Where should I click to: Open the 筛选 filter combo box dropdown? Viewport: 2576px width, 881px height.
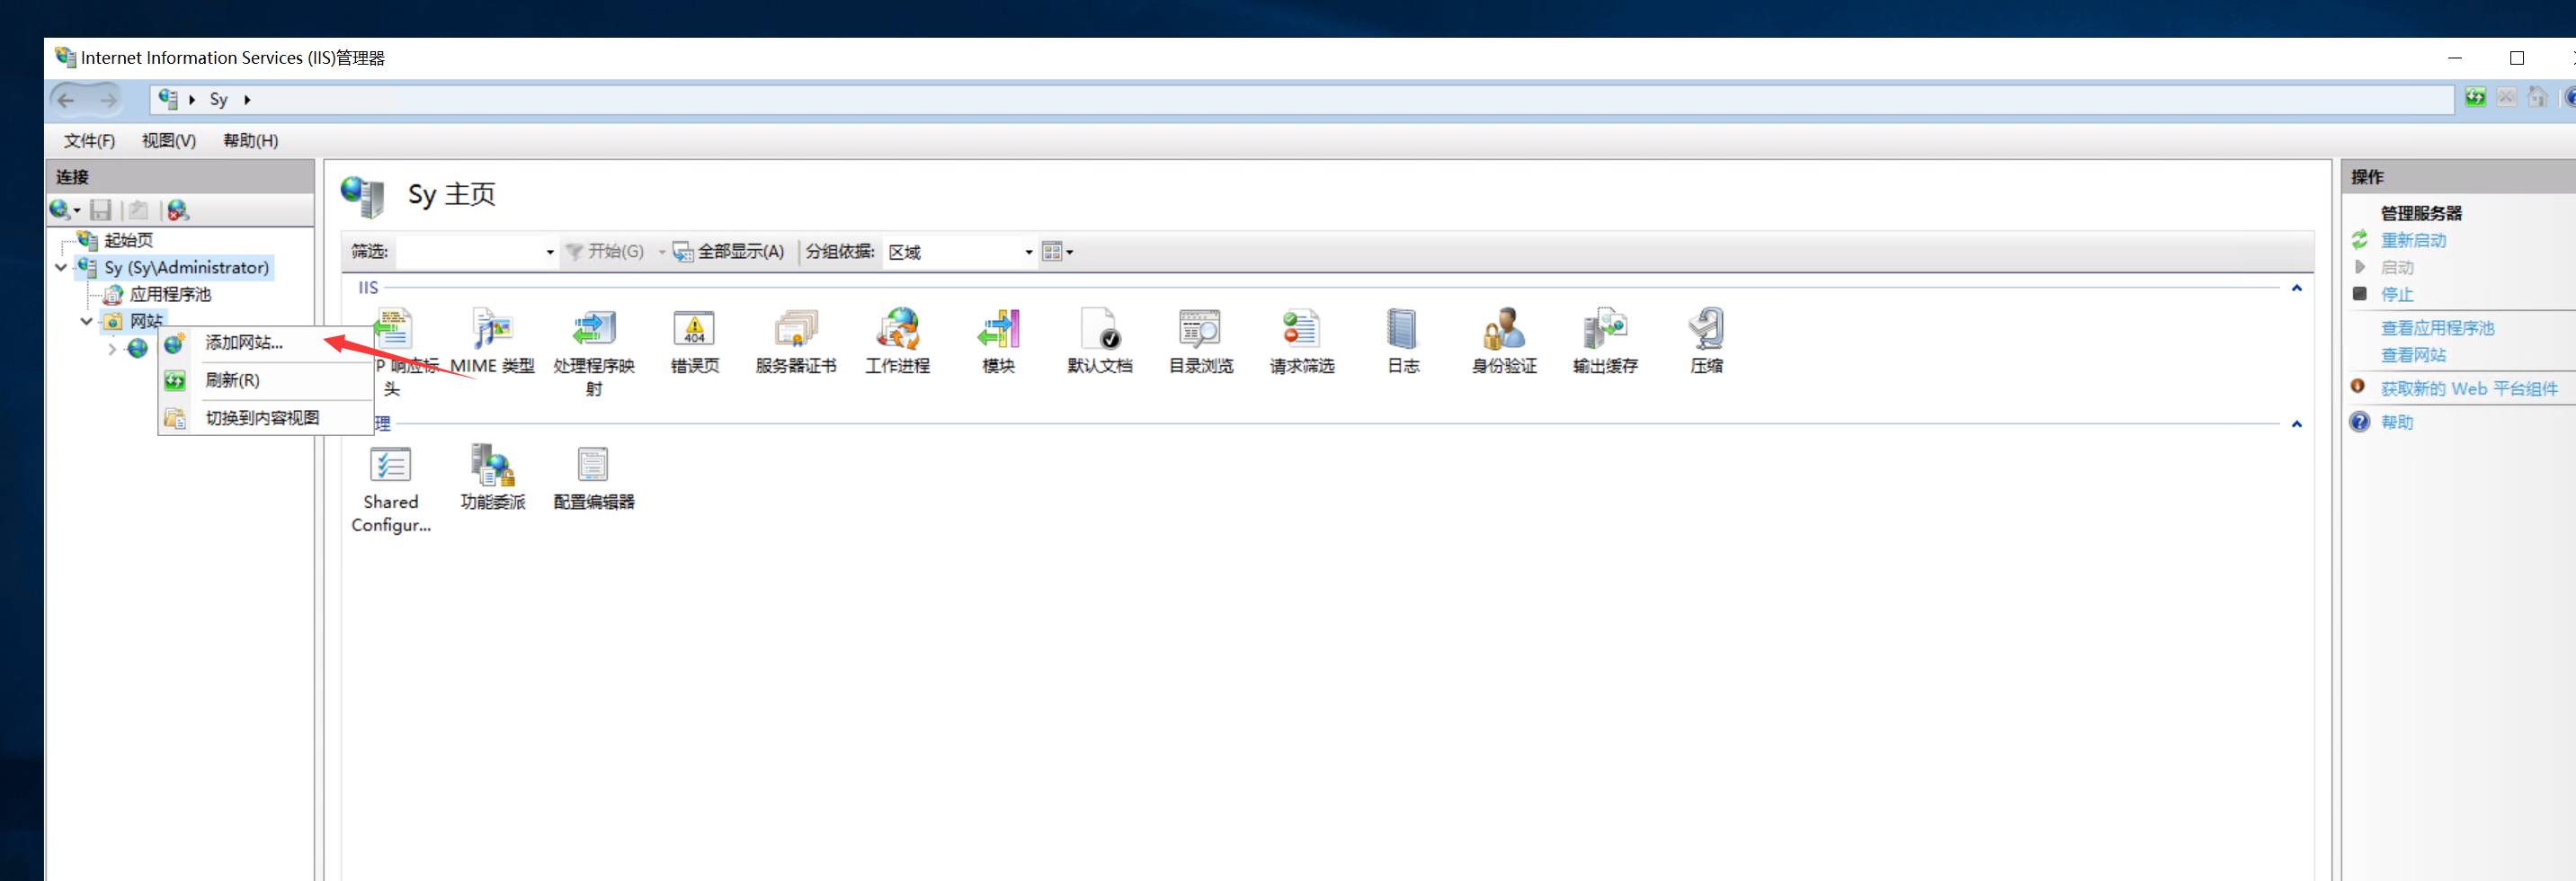[549, 252]
